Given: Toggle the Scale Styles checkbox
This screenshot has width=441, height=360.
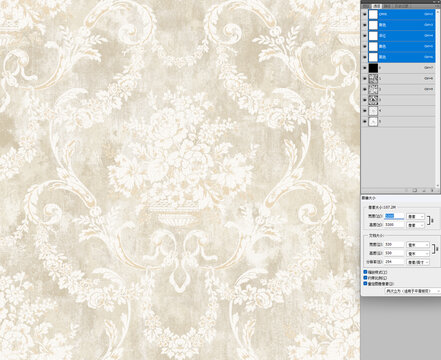Looking at the screenshot, I should tap(365, 272).
